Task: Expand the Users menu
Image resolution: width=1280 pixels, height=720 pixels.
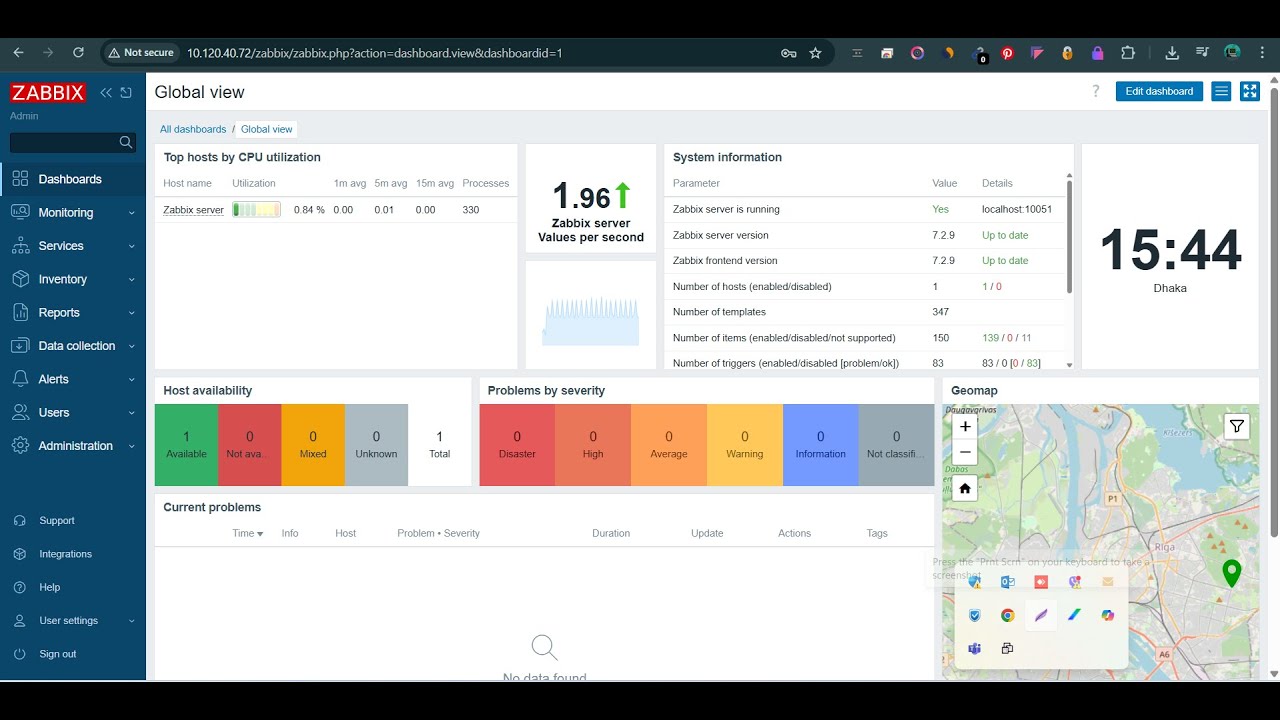Action: (73, 413)
